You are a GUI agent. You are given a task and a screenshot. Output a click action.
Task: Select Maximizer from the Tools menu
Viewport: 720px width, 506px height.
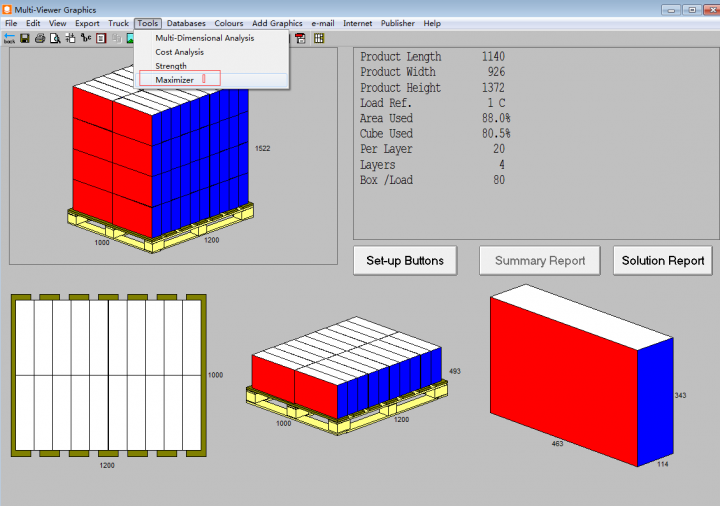point(175,80)
